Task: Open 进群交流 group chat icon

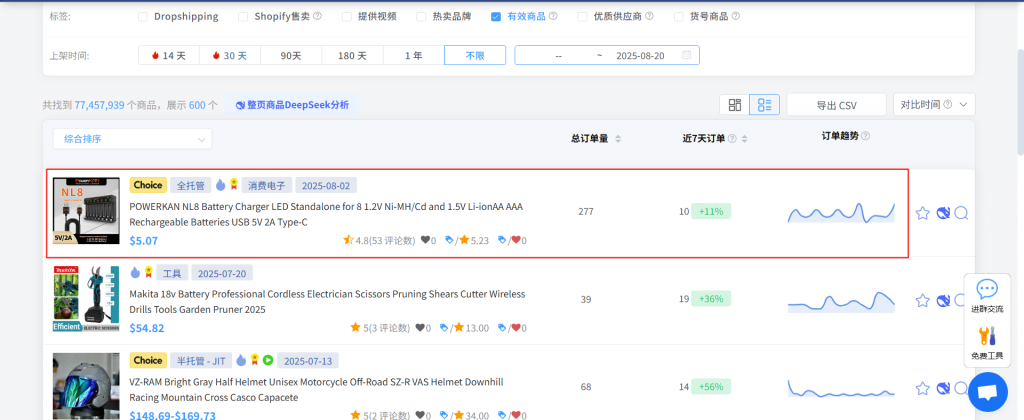Action: [x=987, y=295]
